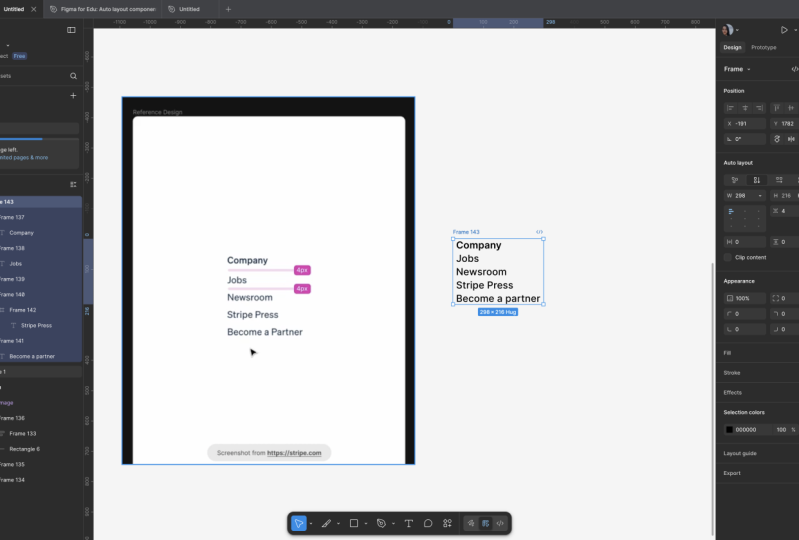Image resolution: width=799 pixels, height=540 pixels.
Task: Select the Company text layer
Action: pos(21,233)
